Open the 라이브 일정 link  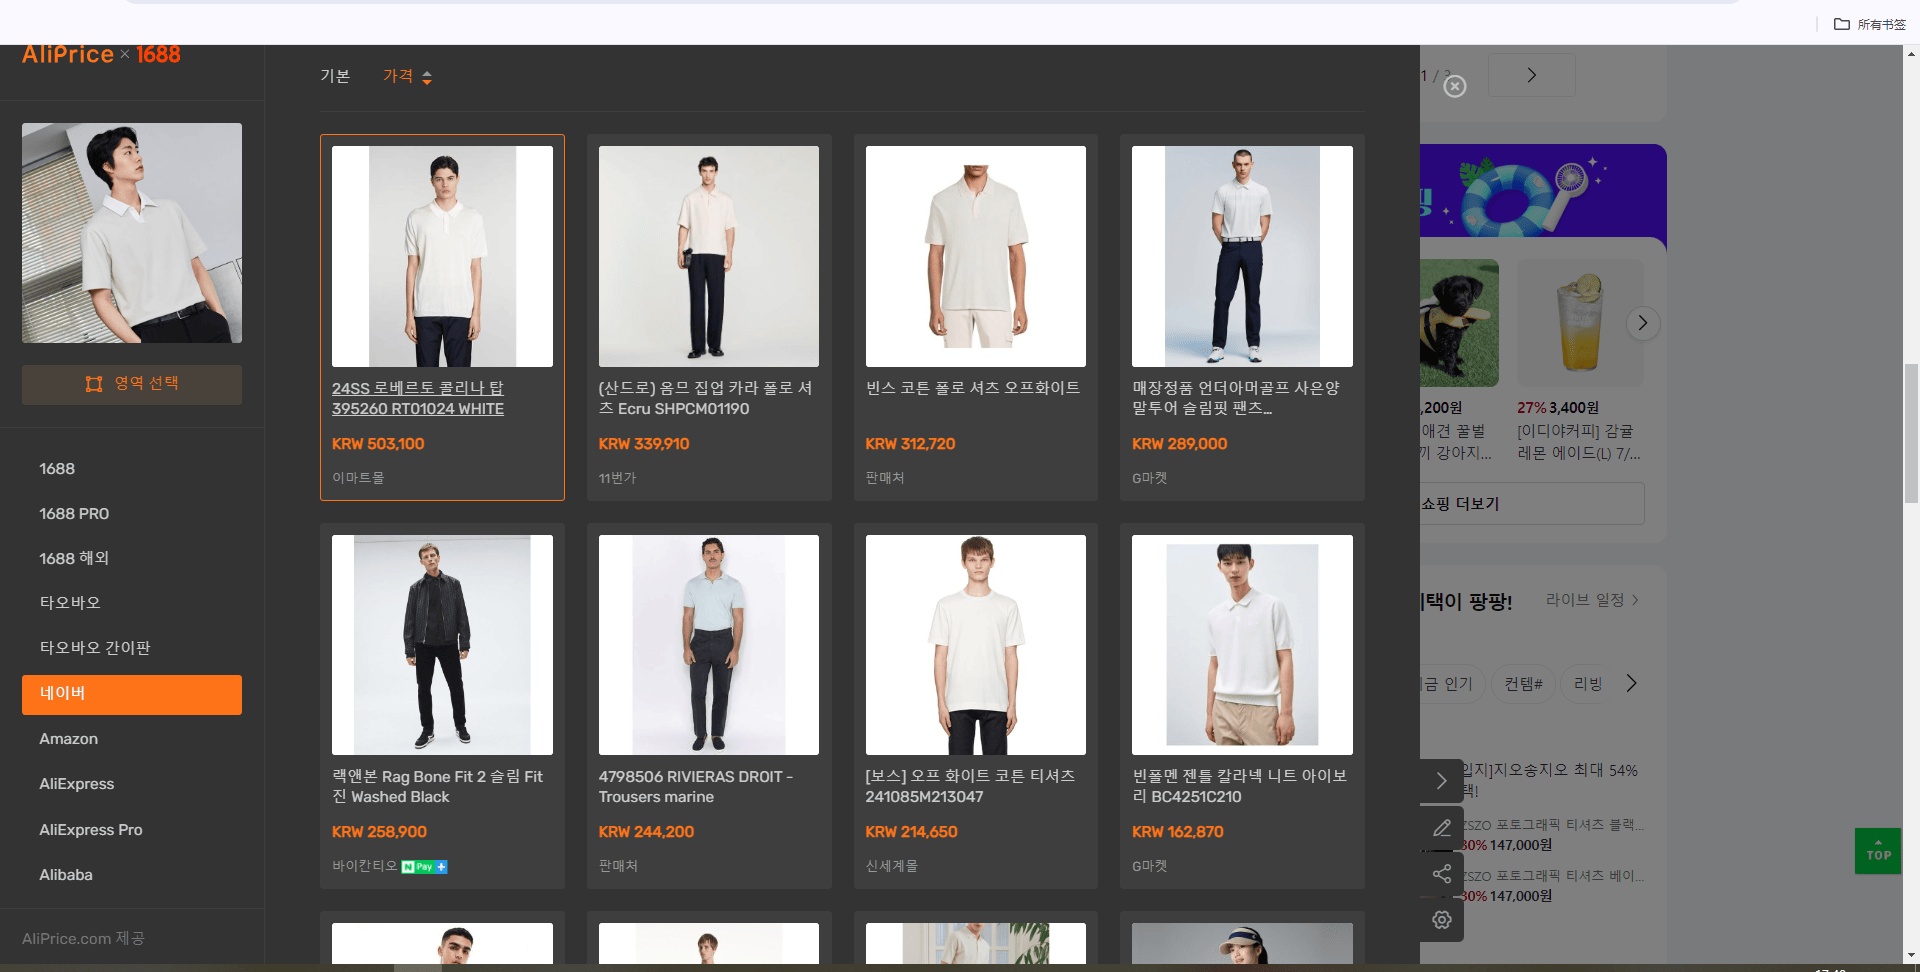coord(1592,600)
